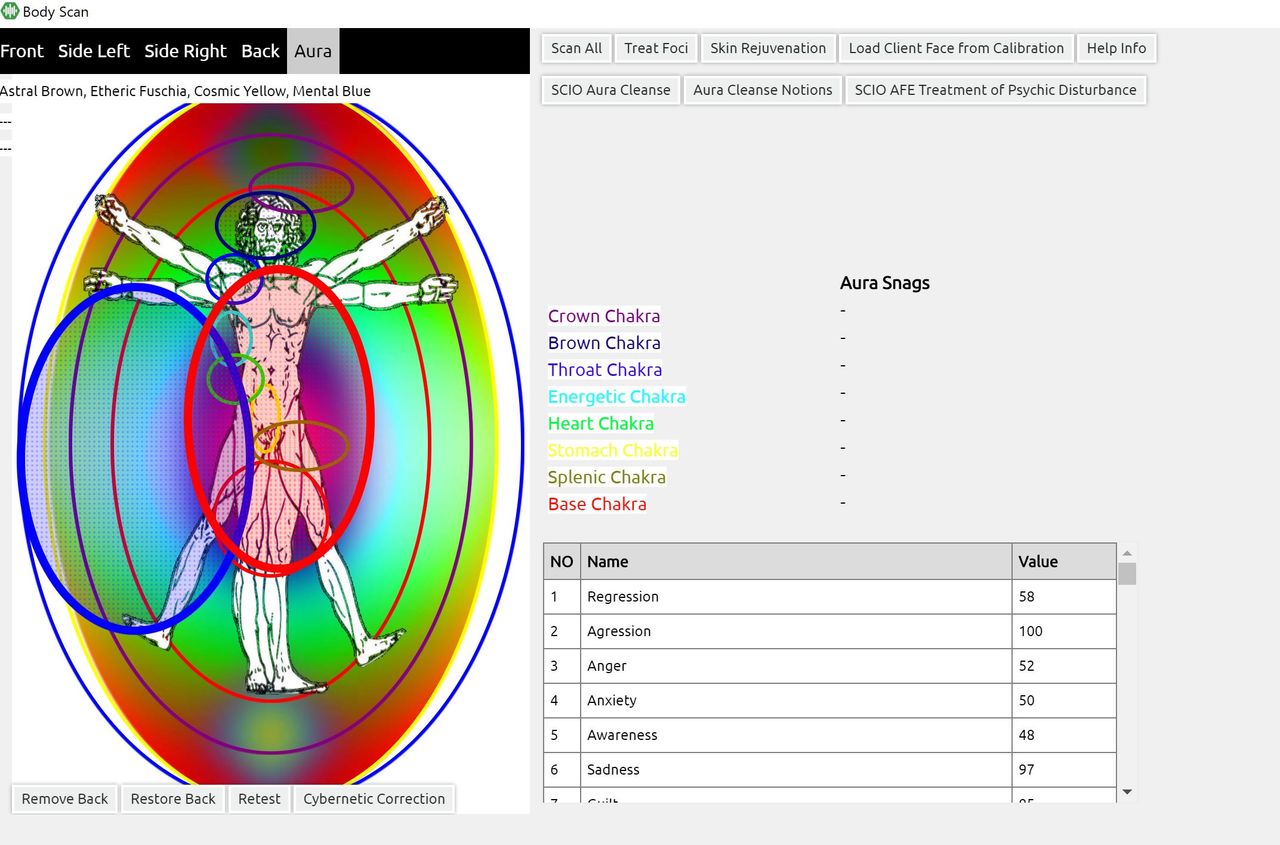Click the Restore Back button

tap(173, 799)
